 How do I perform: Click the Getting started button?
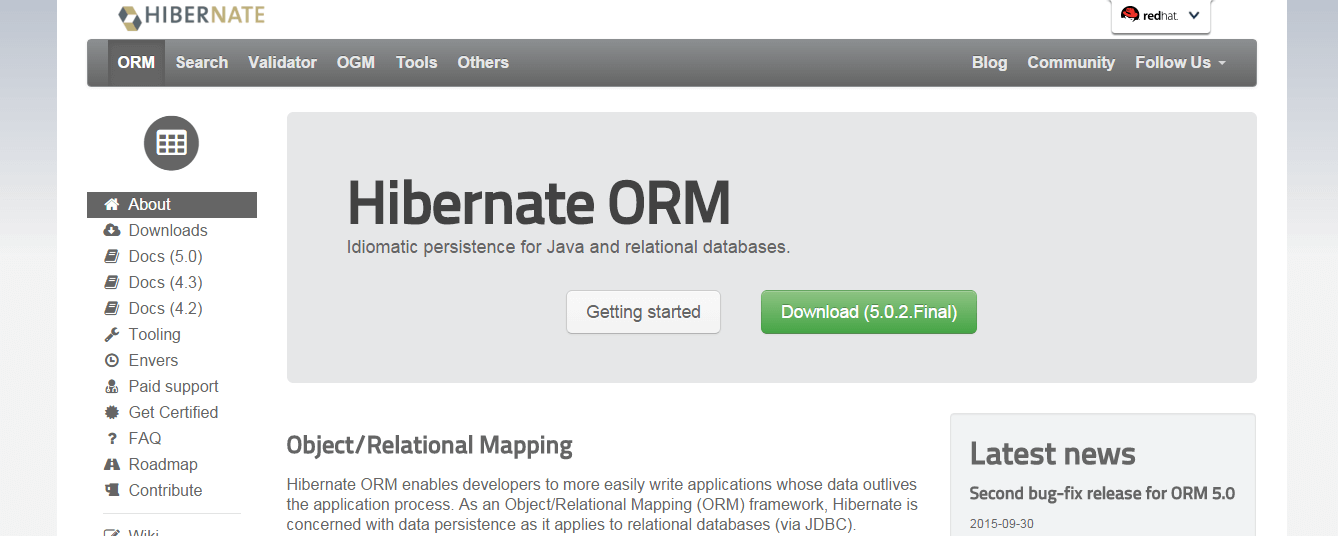coord(643,312)
